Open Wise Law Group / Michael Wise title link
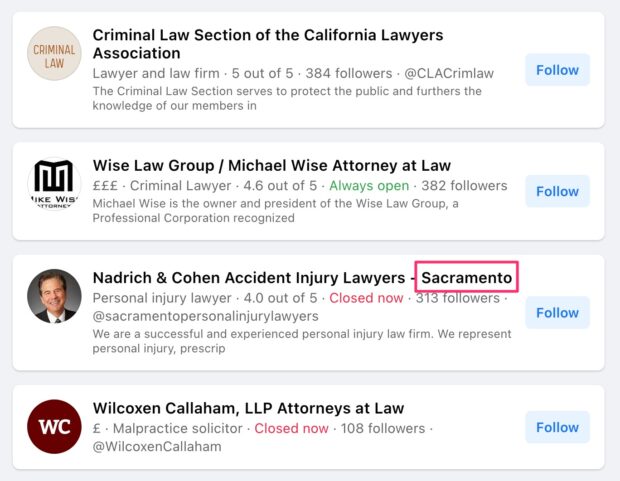Screen dimensions: 620x481 coord(271,166)
